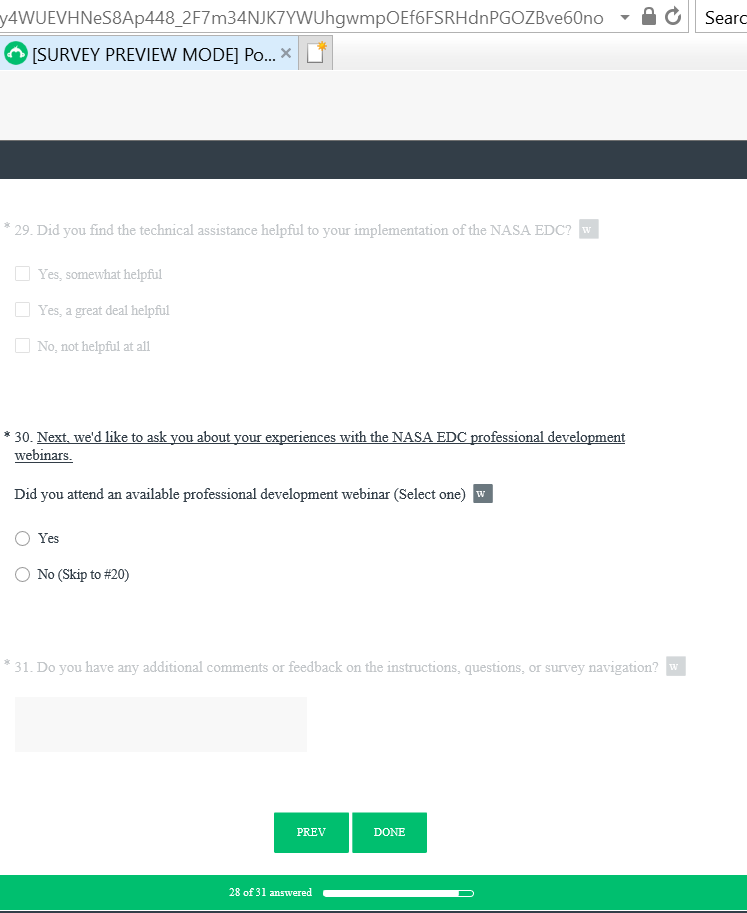Image resolution: width=747 pixels, height=913 pixels.
Task: Click the SurveyMonkey favicon on the tab
Action: tap(16, 55)
